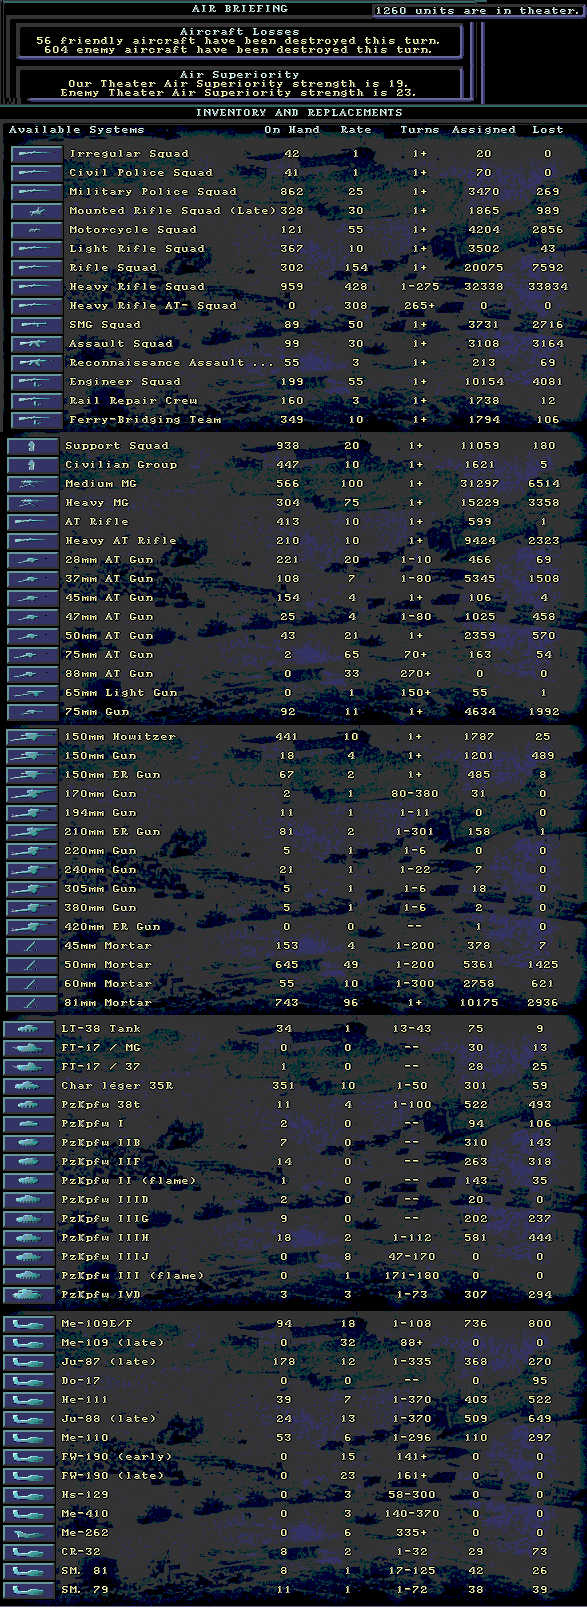Select the Me-109E/F aircraft icon
Image resolution: width=587 pixels, height=1609 pixels.
click(29, 1324)
